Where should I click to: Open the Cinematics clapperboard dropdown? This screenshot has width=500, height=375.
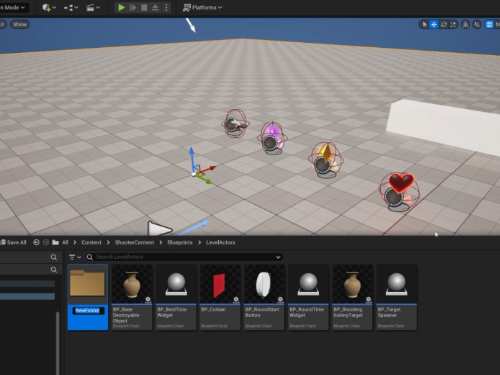pos(92,7)
